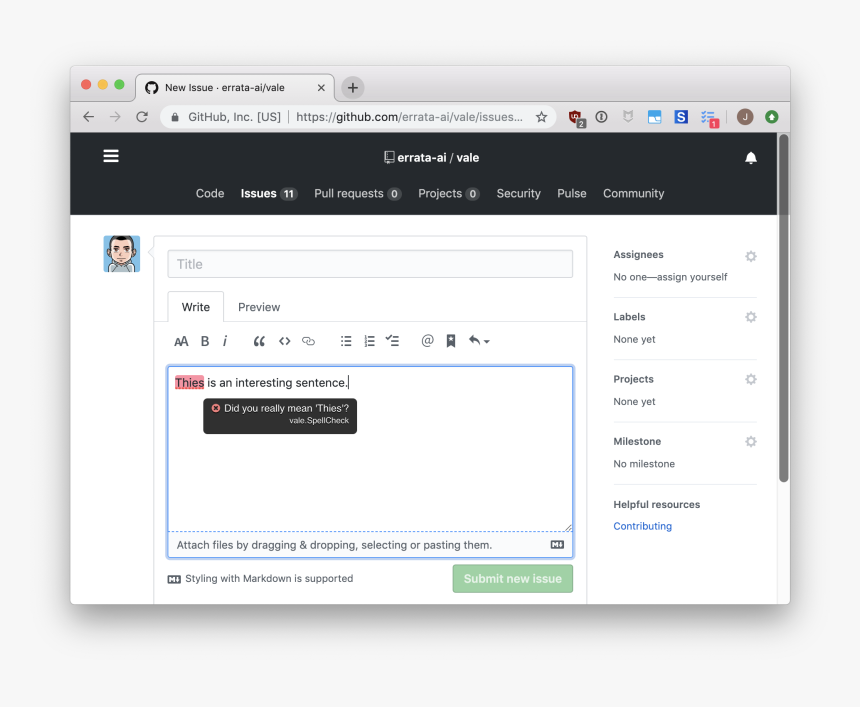860x707 pixels.
Task: Toggle italic text formatting
Action: coord(225,341)
